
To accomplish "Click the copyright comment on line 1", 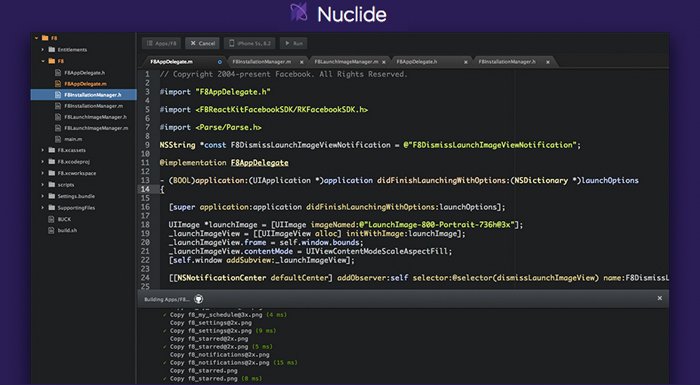I will 284,74.
